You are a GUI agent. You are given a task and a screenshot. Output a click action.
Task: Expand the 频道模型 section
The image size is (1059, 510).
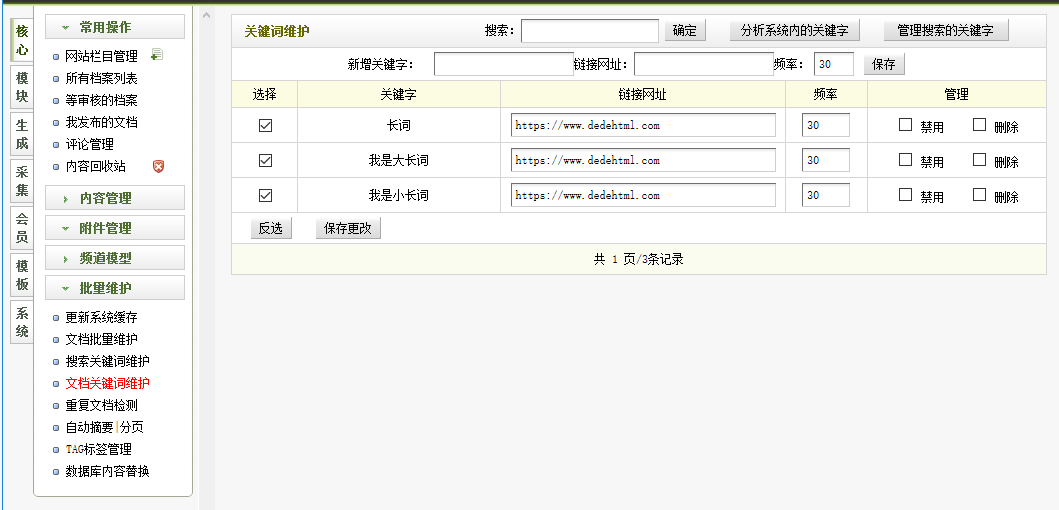[x=114, y=258]
